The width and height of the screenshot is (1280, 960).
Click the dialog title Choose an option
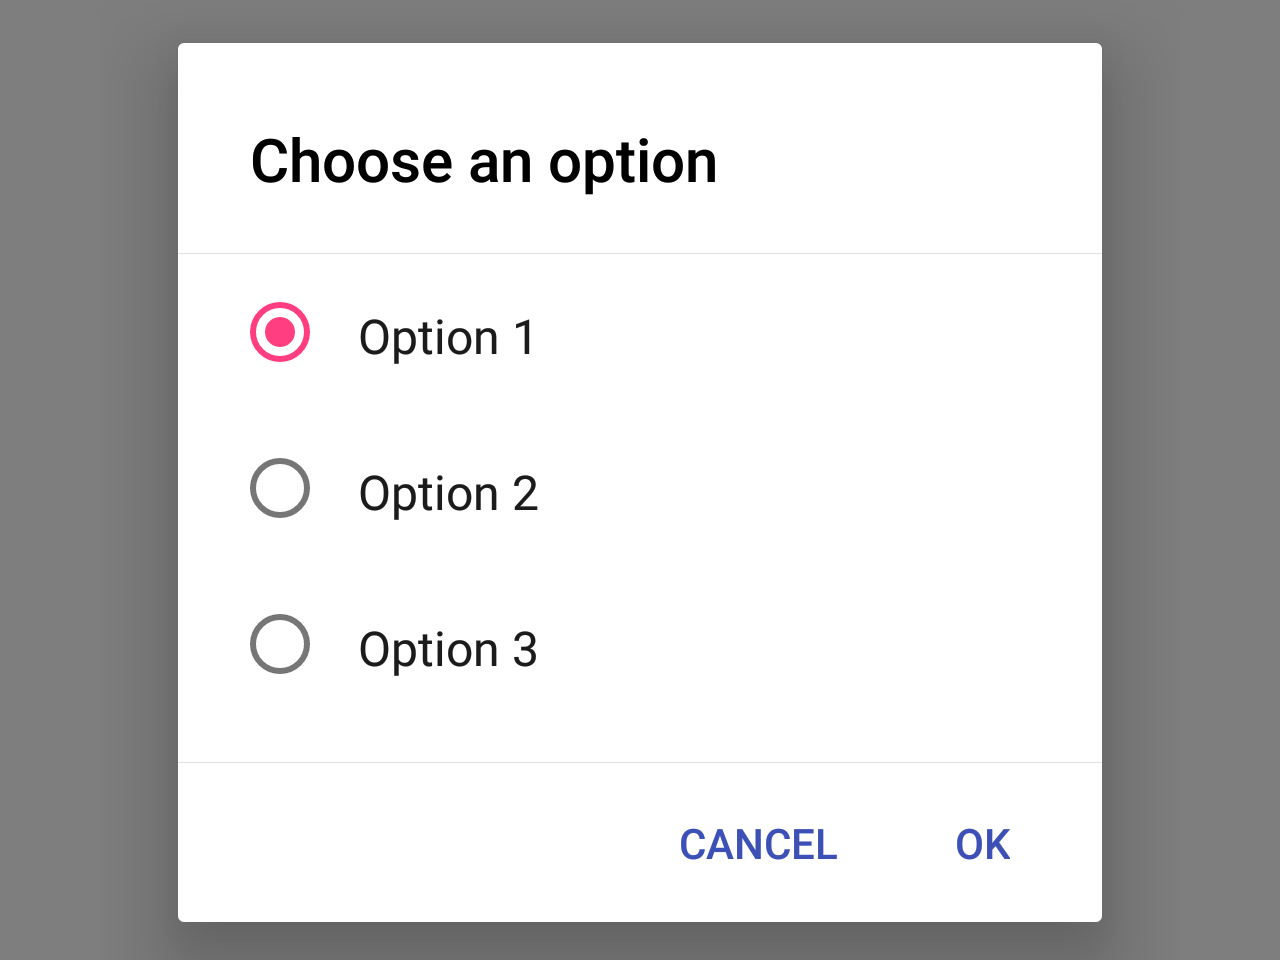pyautogui.click(x=483, y=161)
